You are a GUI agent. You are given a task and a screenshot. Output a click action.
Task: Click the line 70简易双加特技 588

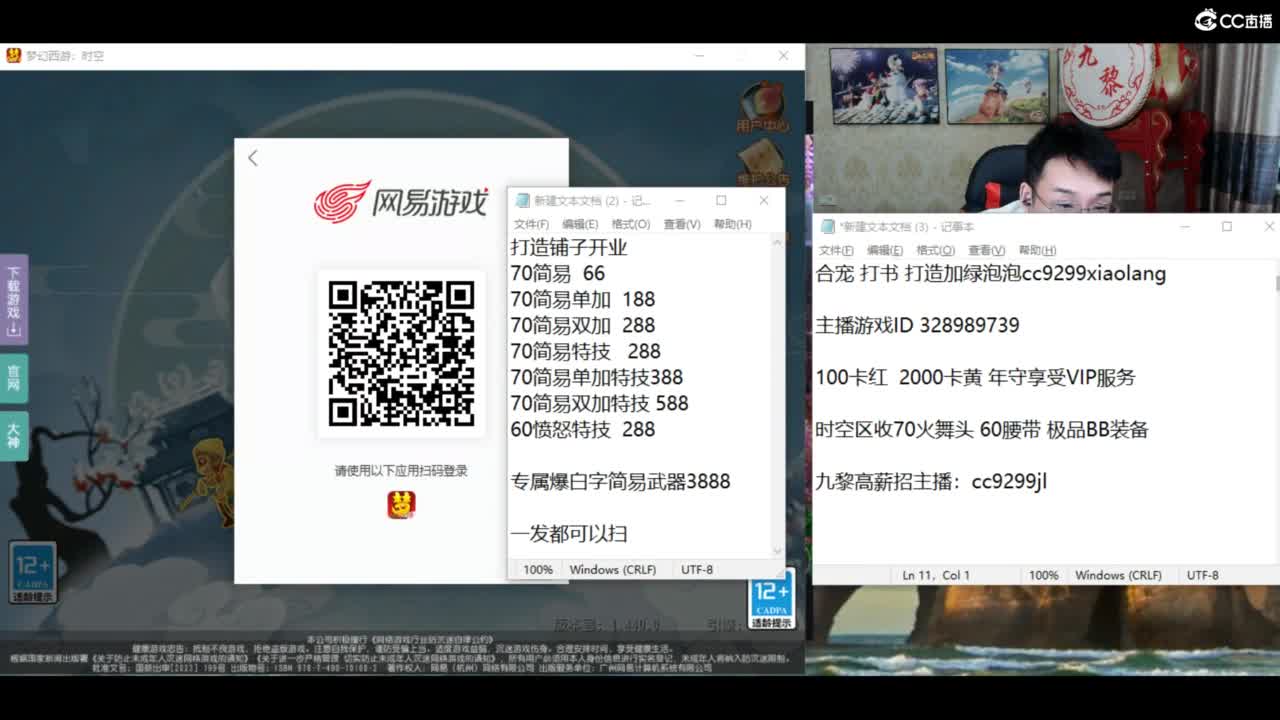[x=600, y=403]
